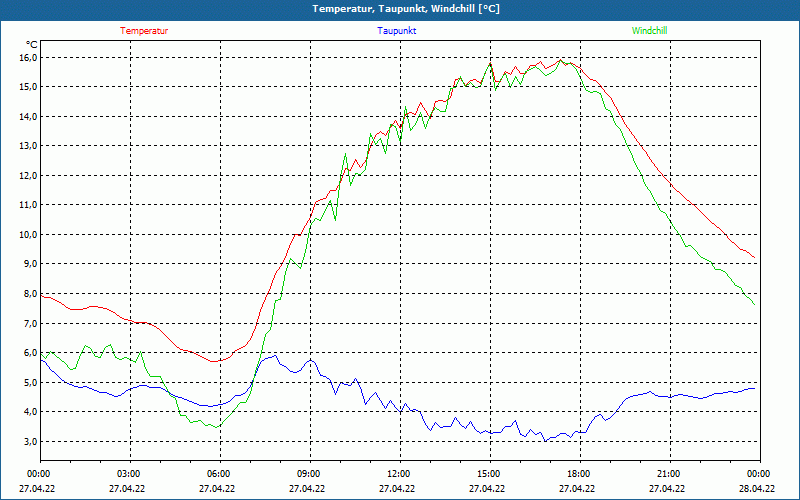Image resolution: width=800 pixels, height=500 pixels.
Task: Click the 06:00 time axis label
Action: pyautogui.click(x=217, y=474)
